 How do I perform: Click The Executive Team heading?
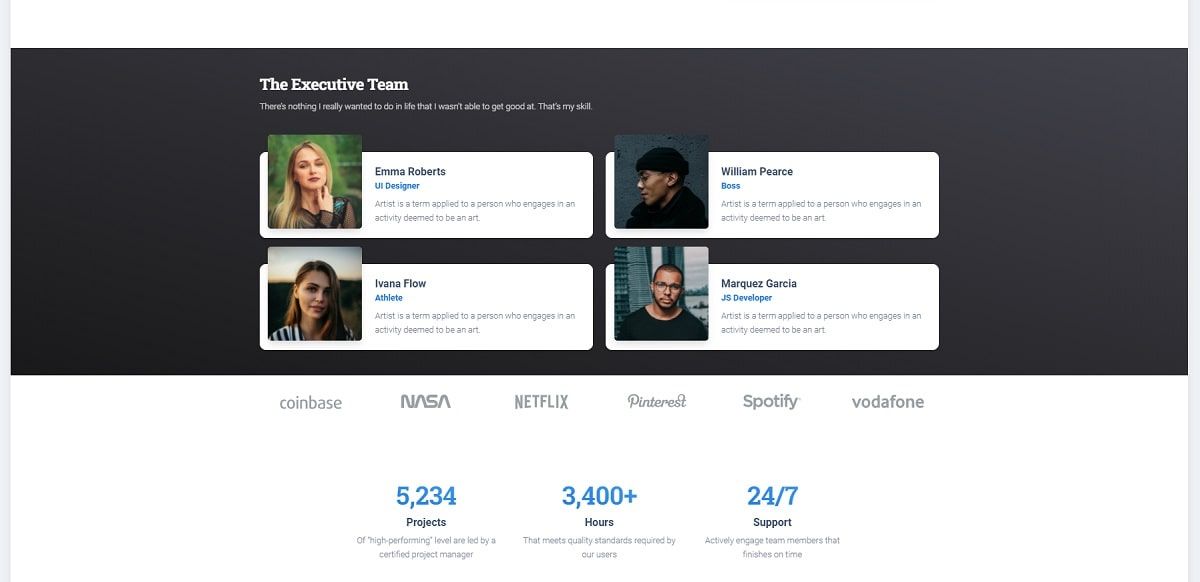pyautogui.click(x=334, y=84)
